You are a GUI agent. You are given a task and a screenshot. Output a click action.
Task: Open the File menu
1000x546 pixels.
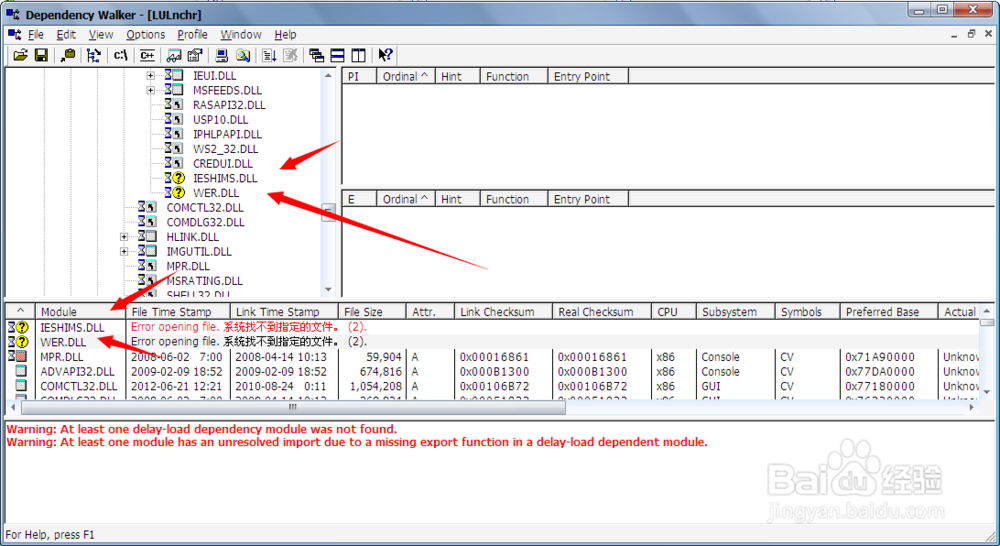tap(36, 34)
